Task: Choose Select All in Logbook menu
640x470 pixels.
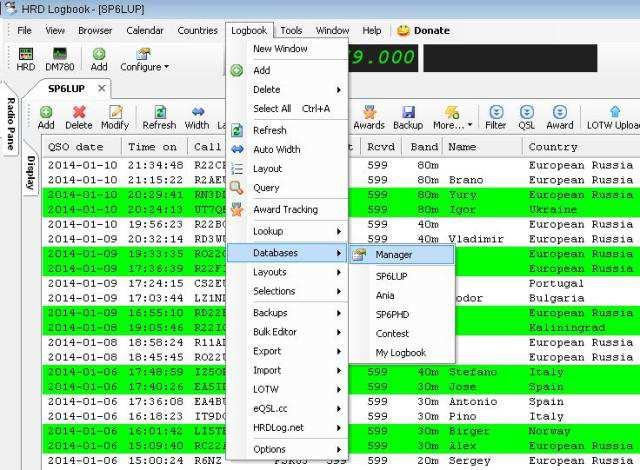Action: [287, 109]
